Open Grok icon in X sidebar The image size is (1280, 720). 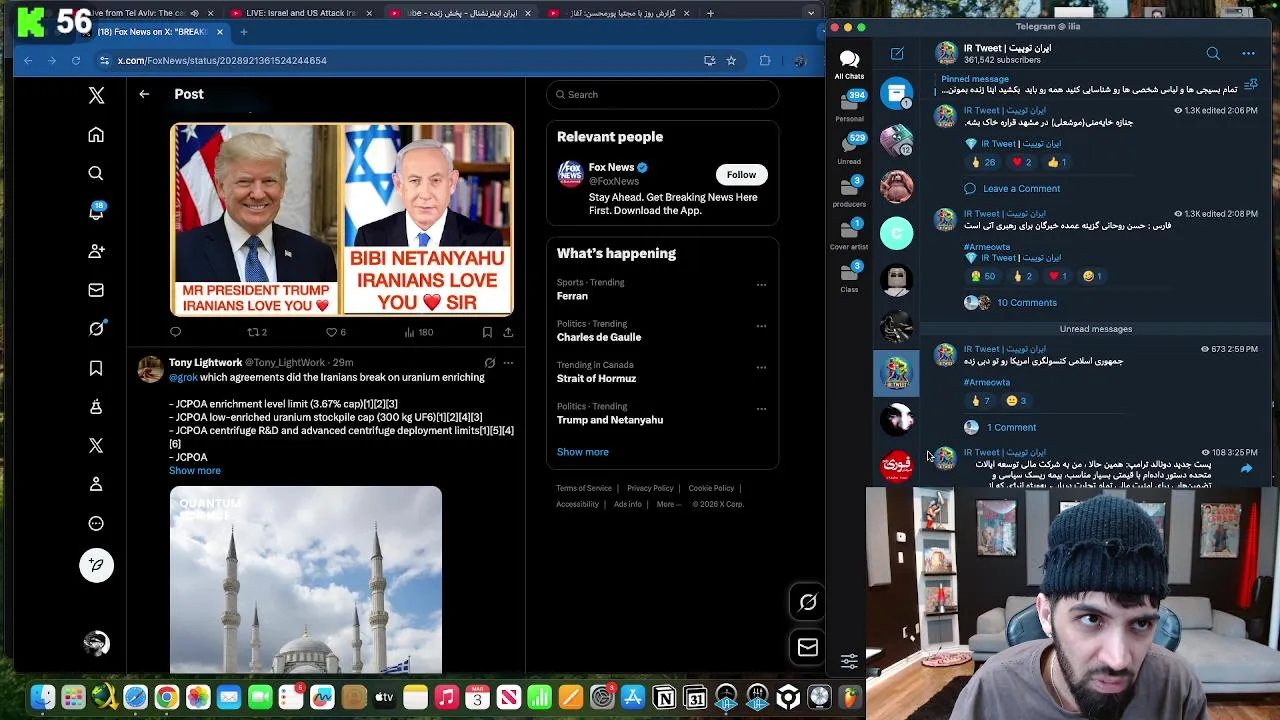96,329
